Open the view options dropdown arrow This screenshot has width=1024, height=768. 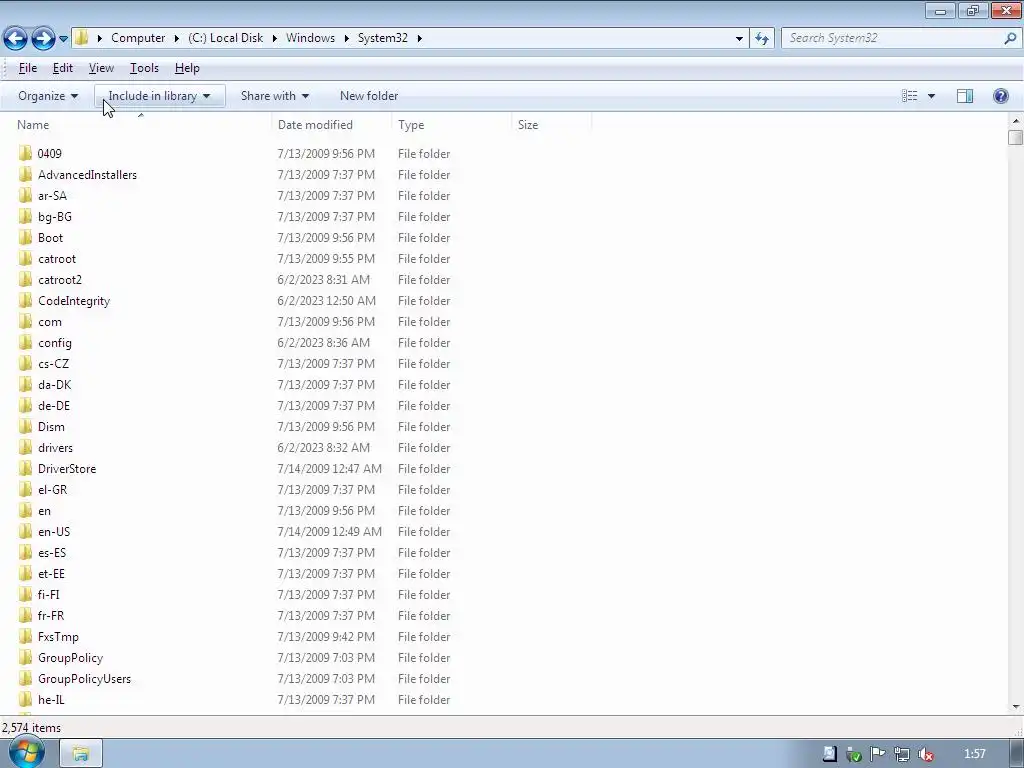pos(931,96)
